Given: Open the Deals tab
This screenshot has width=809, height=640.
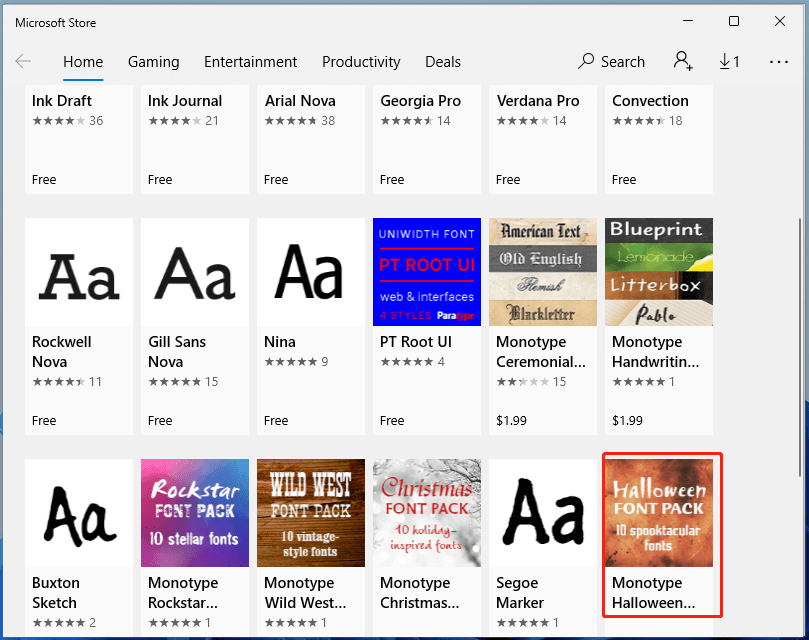Looking at the screenshot, I should [x=442, y=61].
